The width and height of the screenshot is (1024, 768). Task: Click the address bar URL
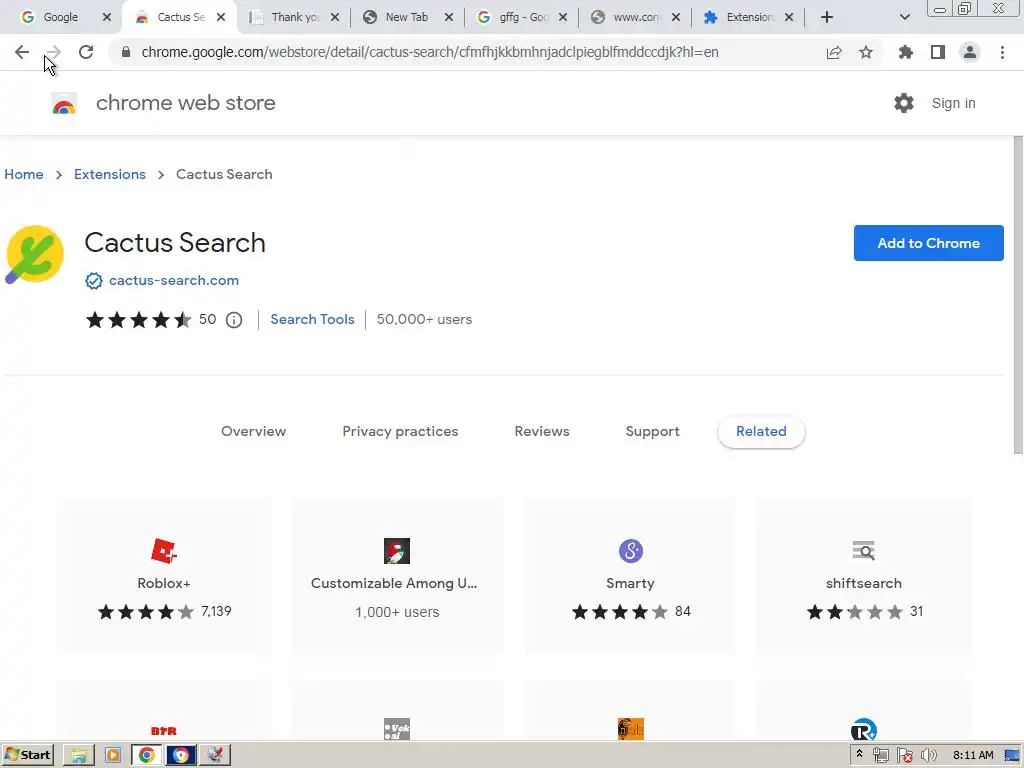(x=430, y=52)
